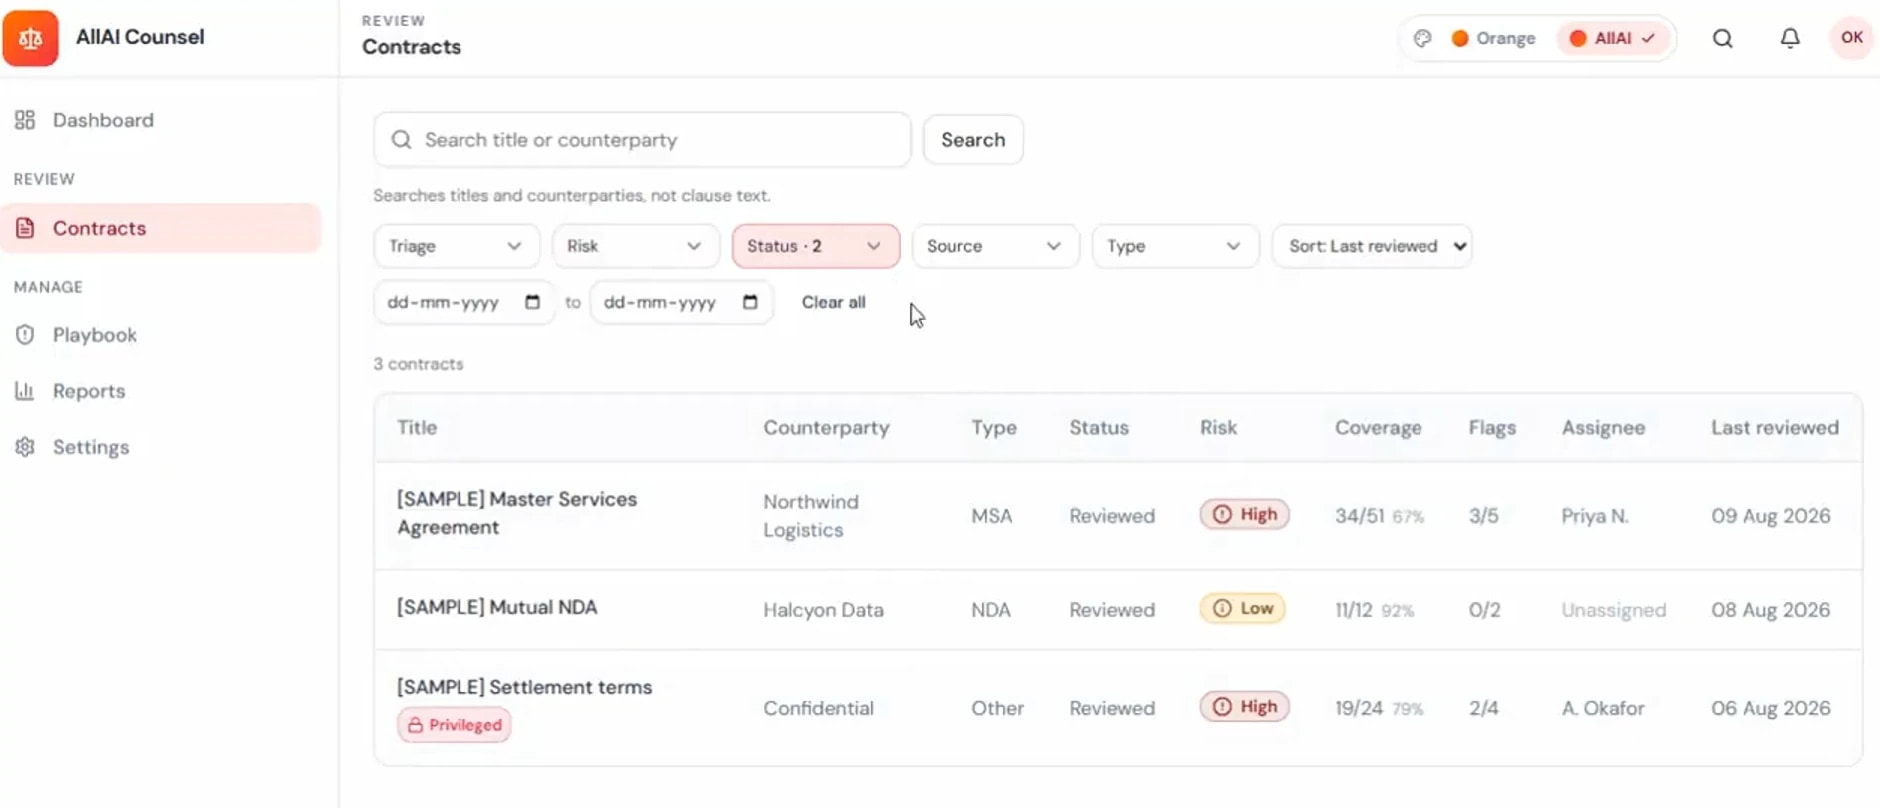Open the [SAMPLE] Settlement terms contract
This screenshot has height=808, width=1880.
524,687
